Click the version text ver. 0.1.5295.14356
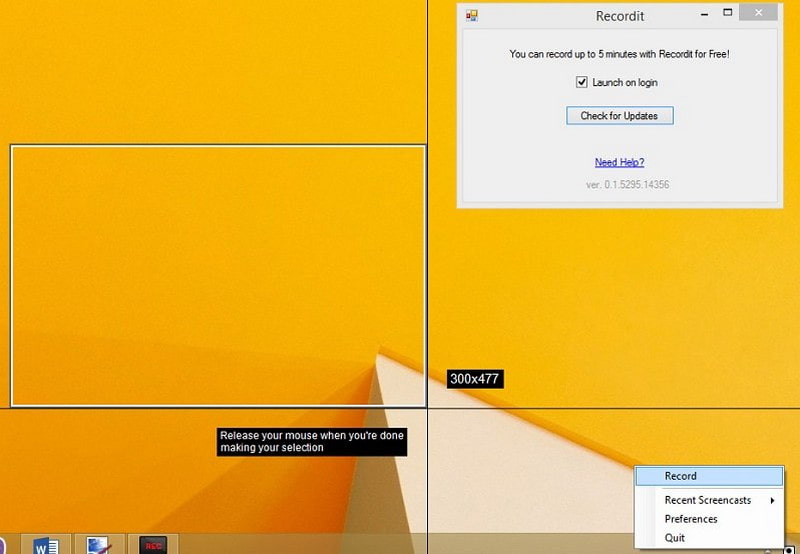Screen dimensions: 800x554 [x=627, y=185]
